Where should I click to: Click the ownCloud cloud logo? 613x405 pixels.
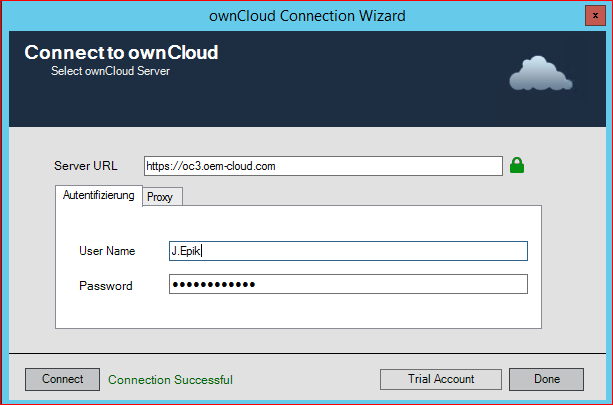(541, 73)
